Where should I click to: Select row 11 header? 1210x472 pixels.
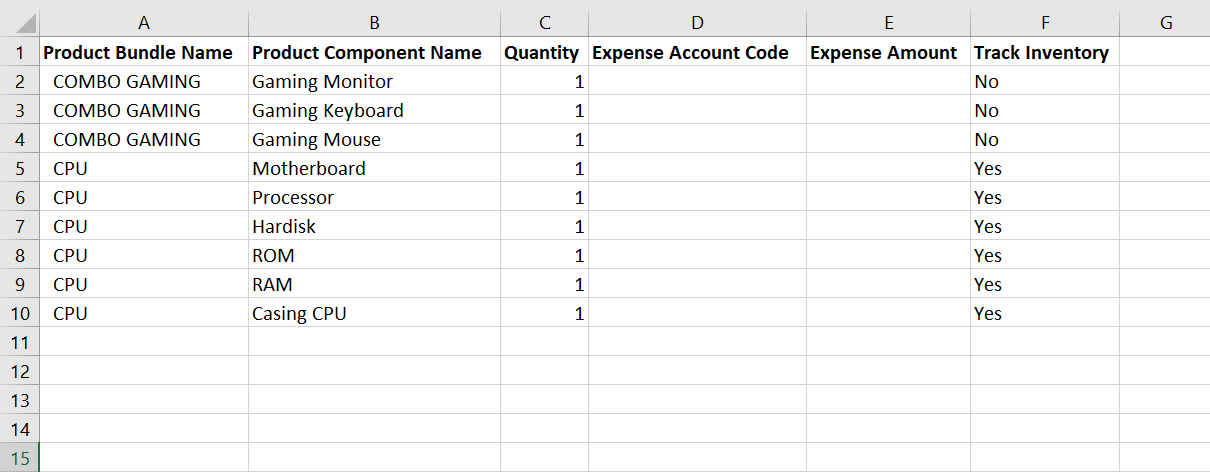point(20,343)
